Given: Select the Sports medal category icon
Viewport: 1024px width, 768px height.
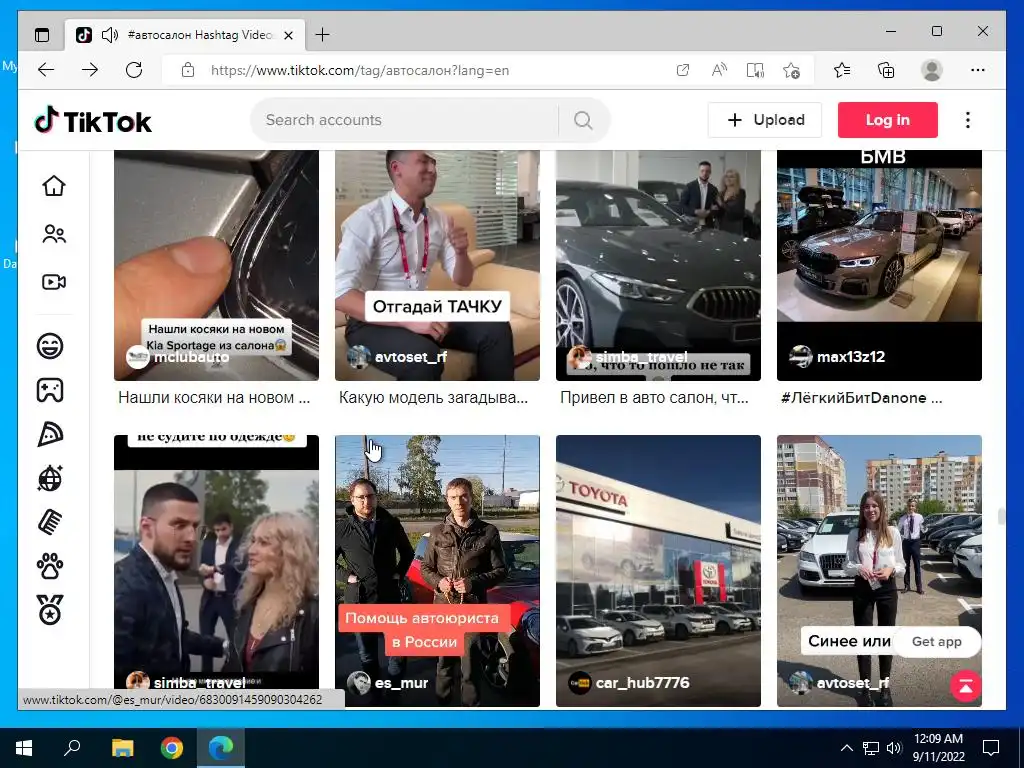Looking at the screenshot, I should pyautogui.click(x=50, y=610).
